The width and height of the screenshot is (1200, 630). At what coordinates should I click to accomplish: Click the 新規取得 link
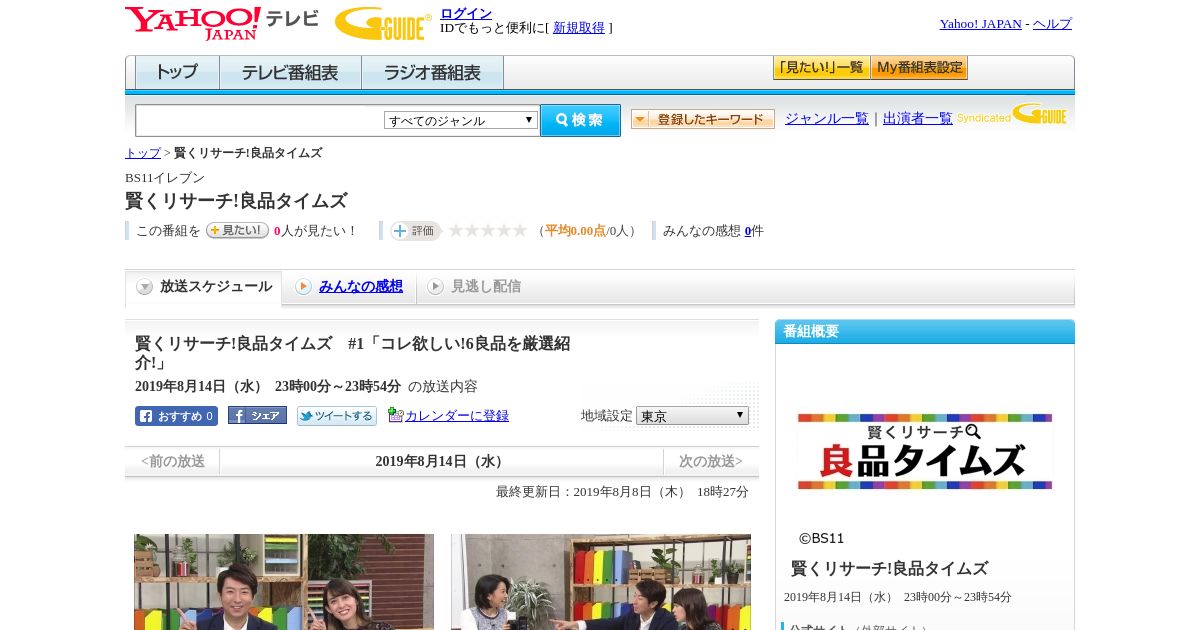click(x=579, y=28)
